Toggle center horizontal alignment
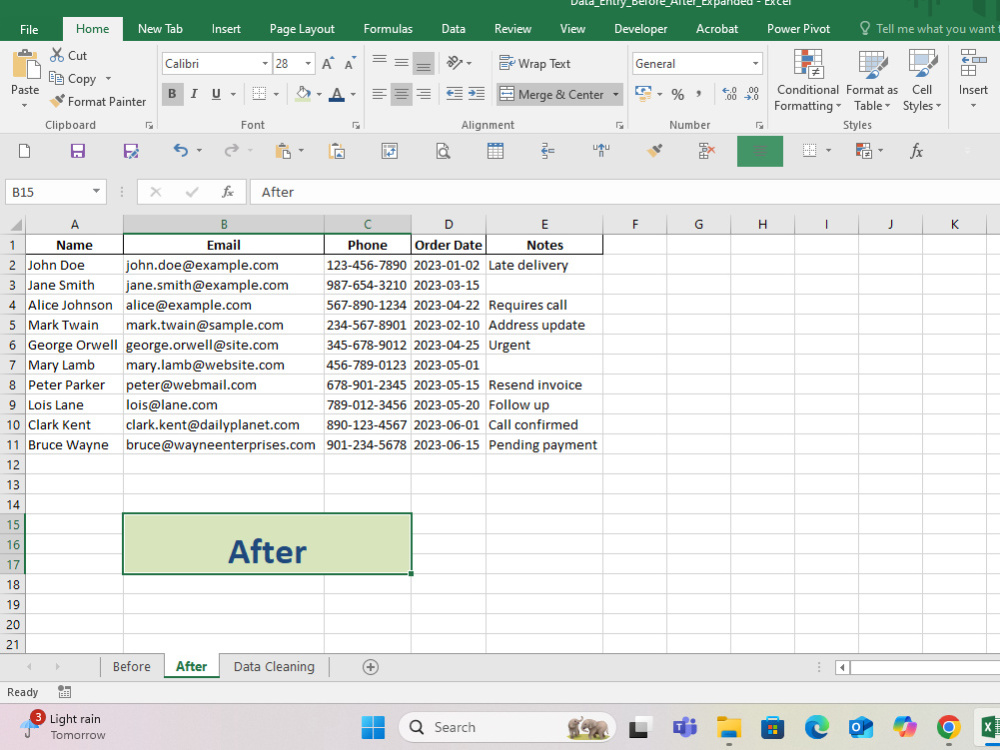Image resolution: width=1000 pixels, height=750 pixels. click(401, 94)
